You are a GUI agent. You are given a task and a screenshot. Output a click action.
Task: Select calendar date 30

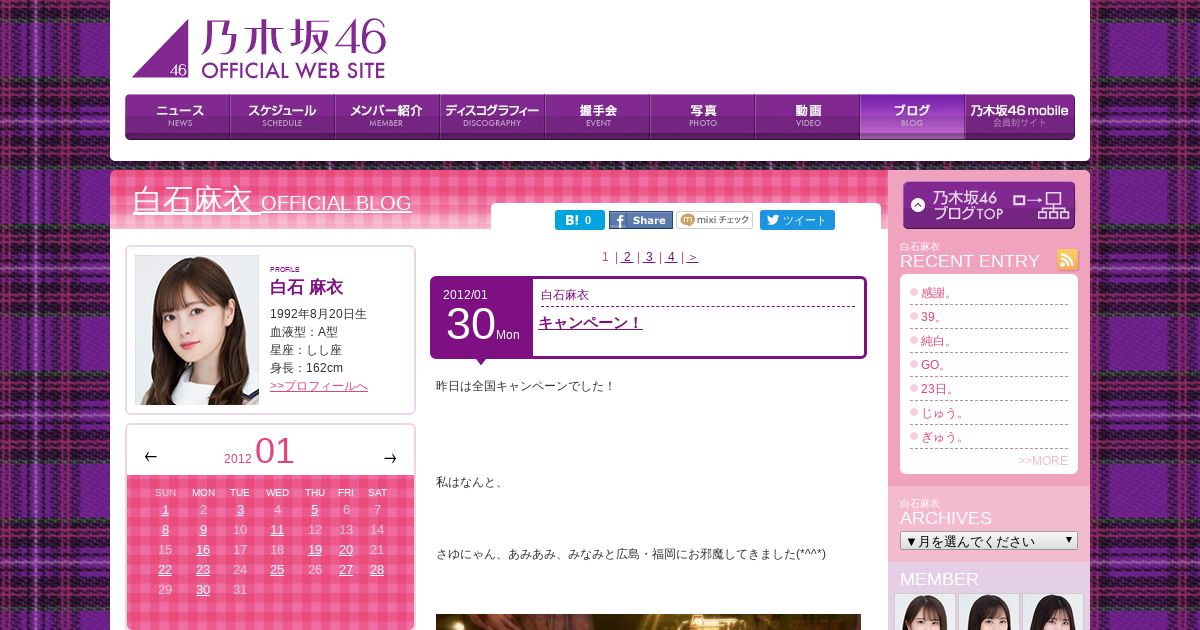[x=203, y=590]
